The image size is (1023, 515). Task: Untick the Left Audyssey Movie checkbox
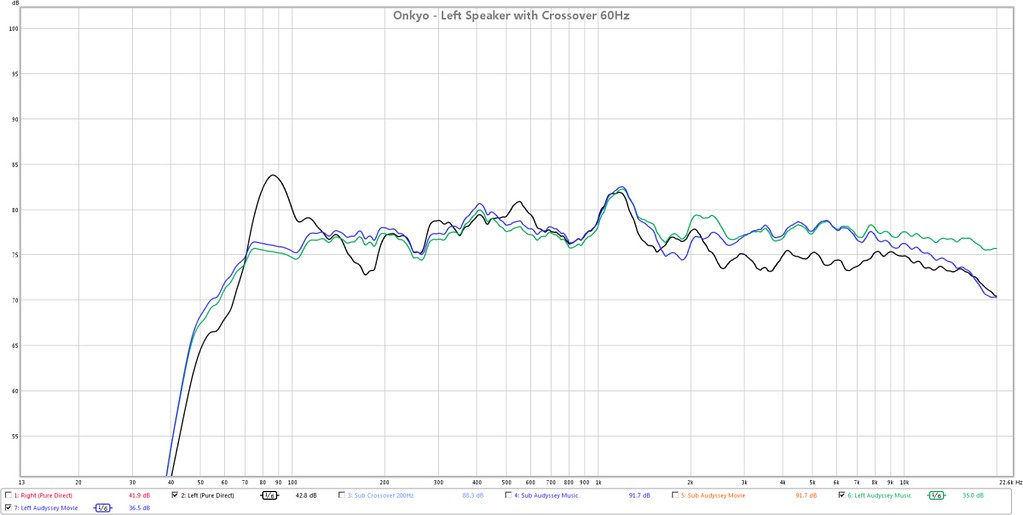point(9,508)
